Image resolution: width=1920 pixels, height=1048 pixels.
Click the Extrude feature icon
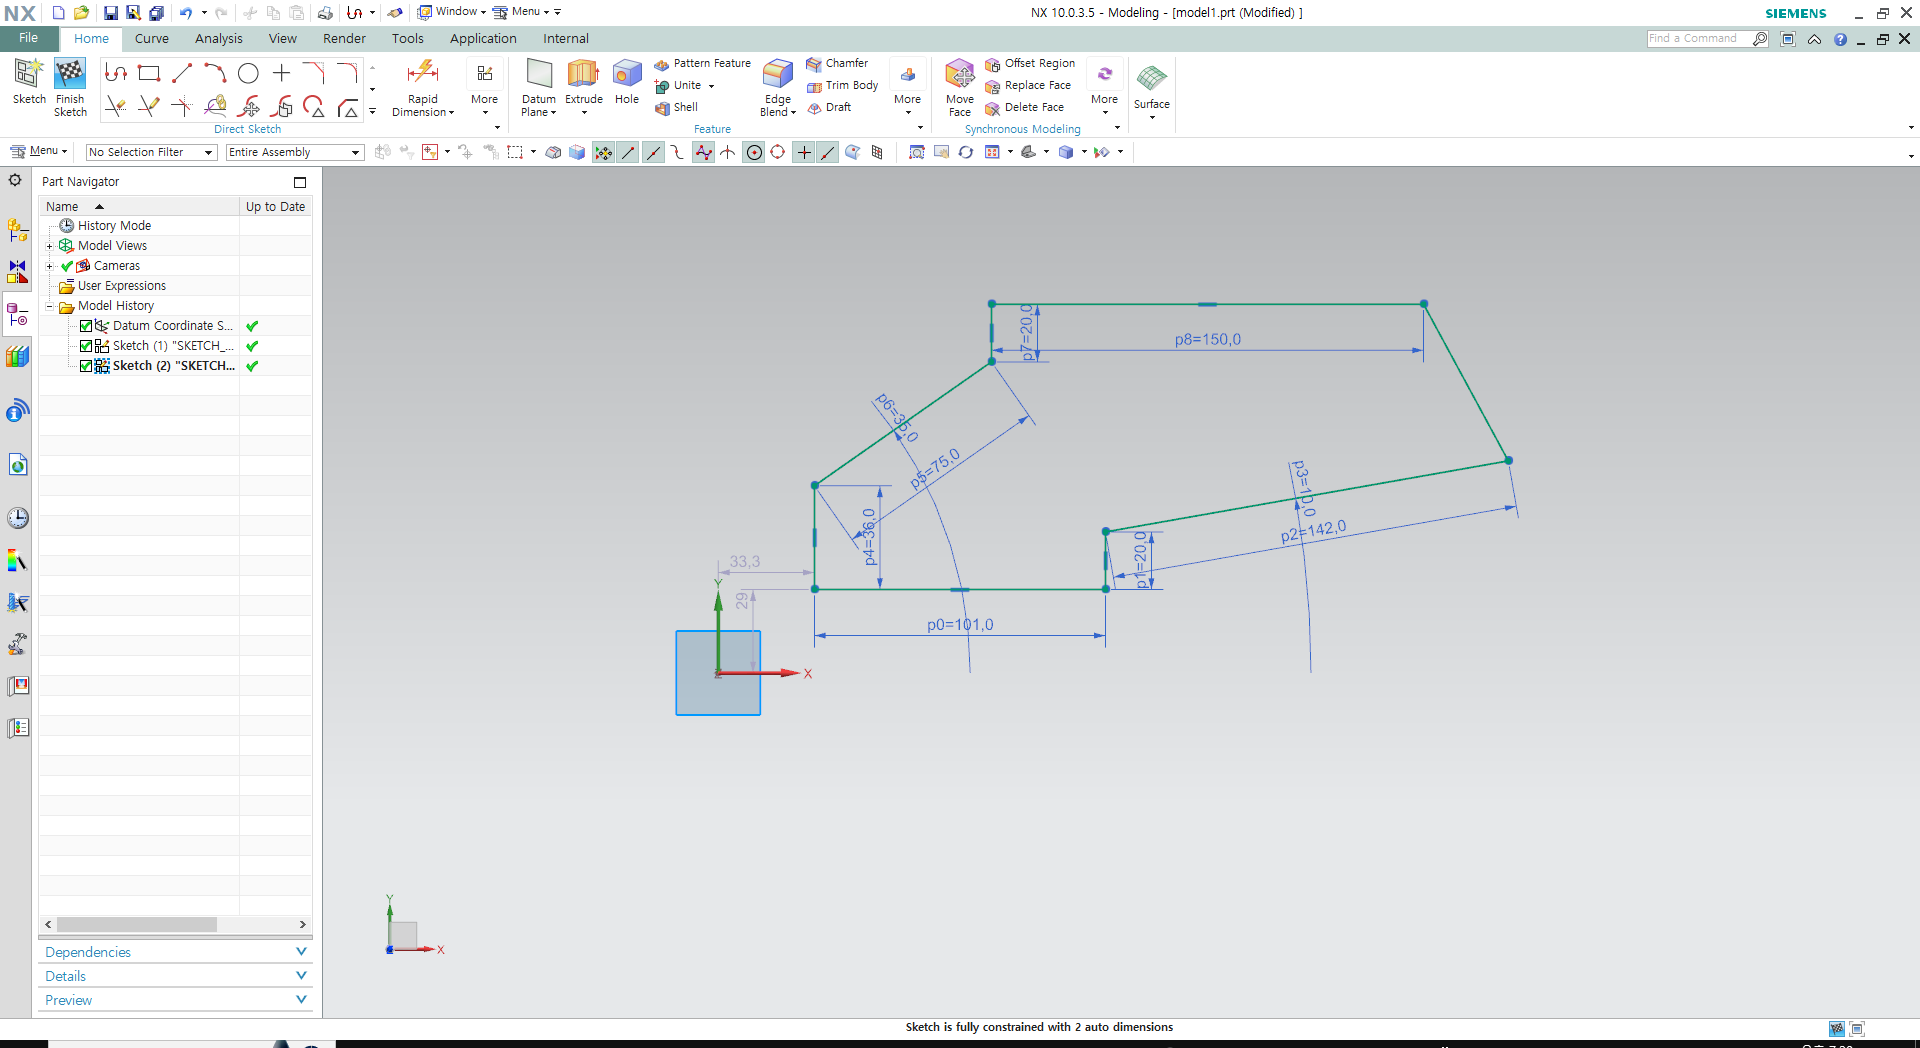pyautogui.click(x=583, y=74)
